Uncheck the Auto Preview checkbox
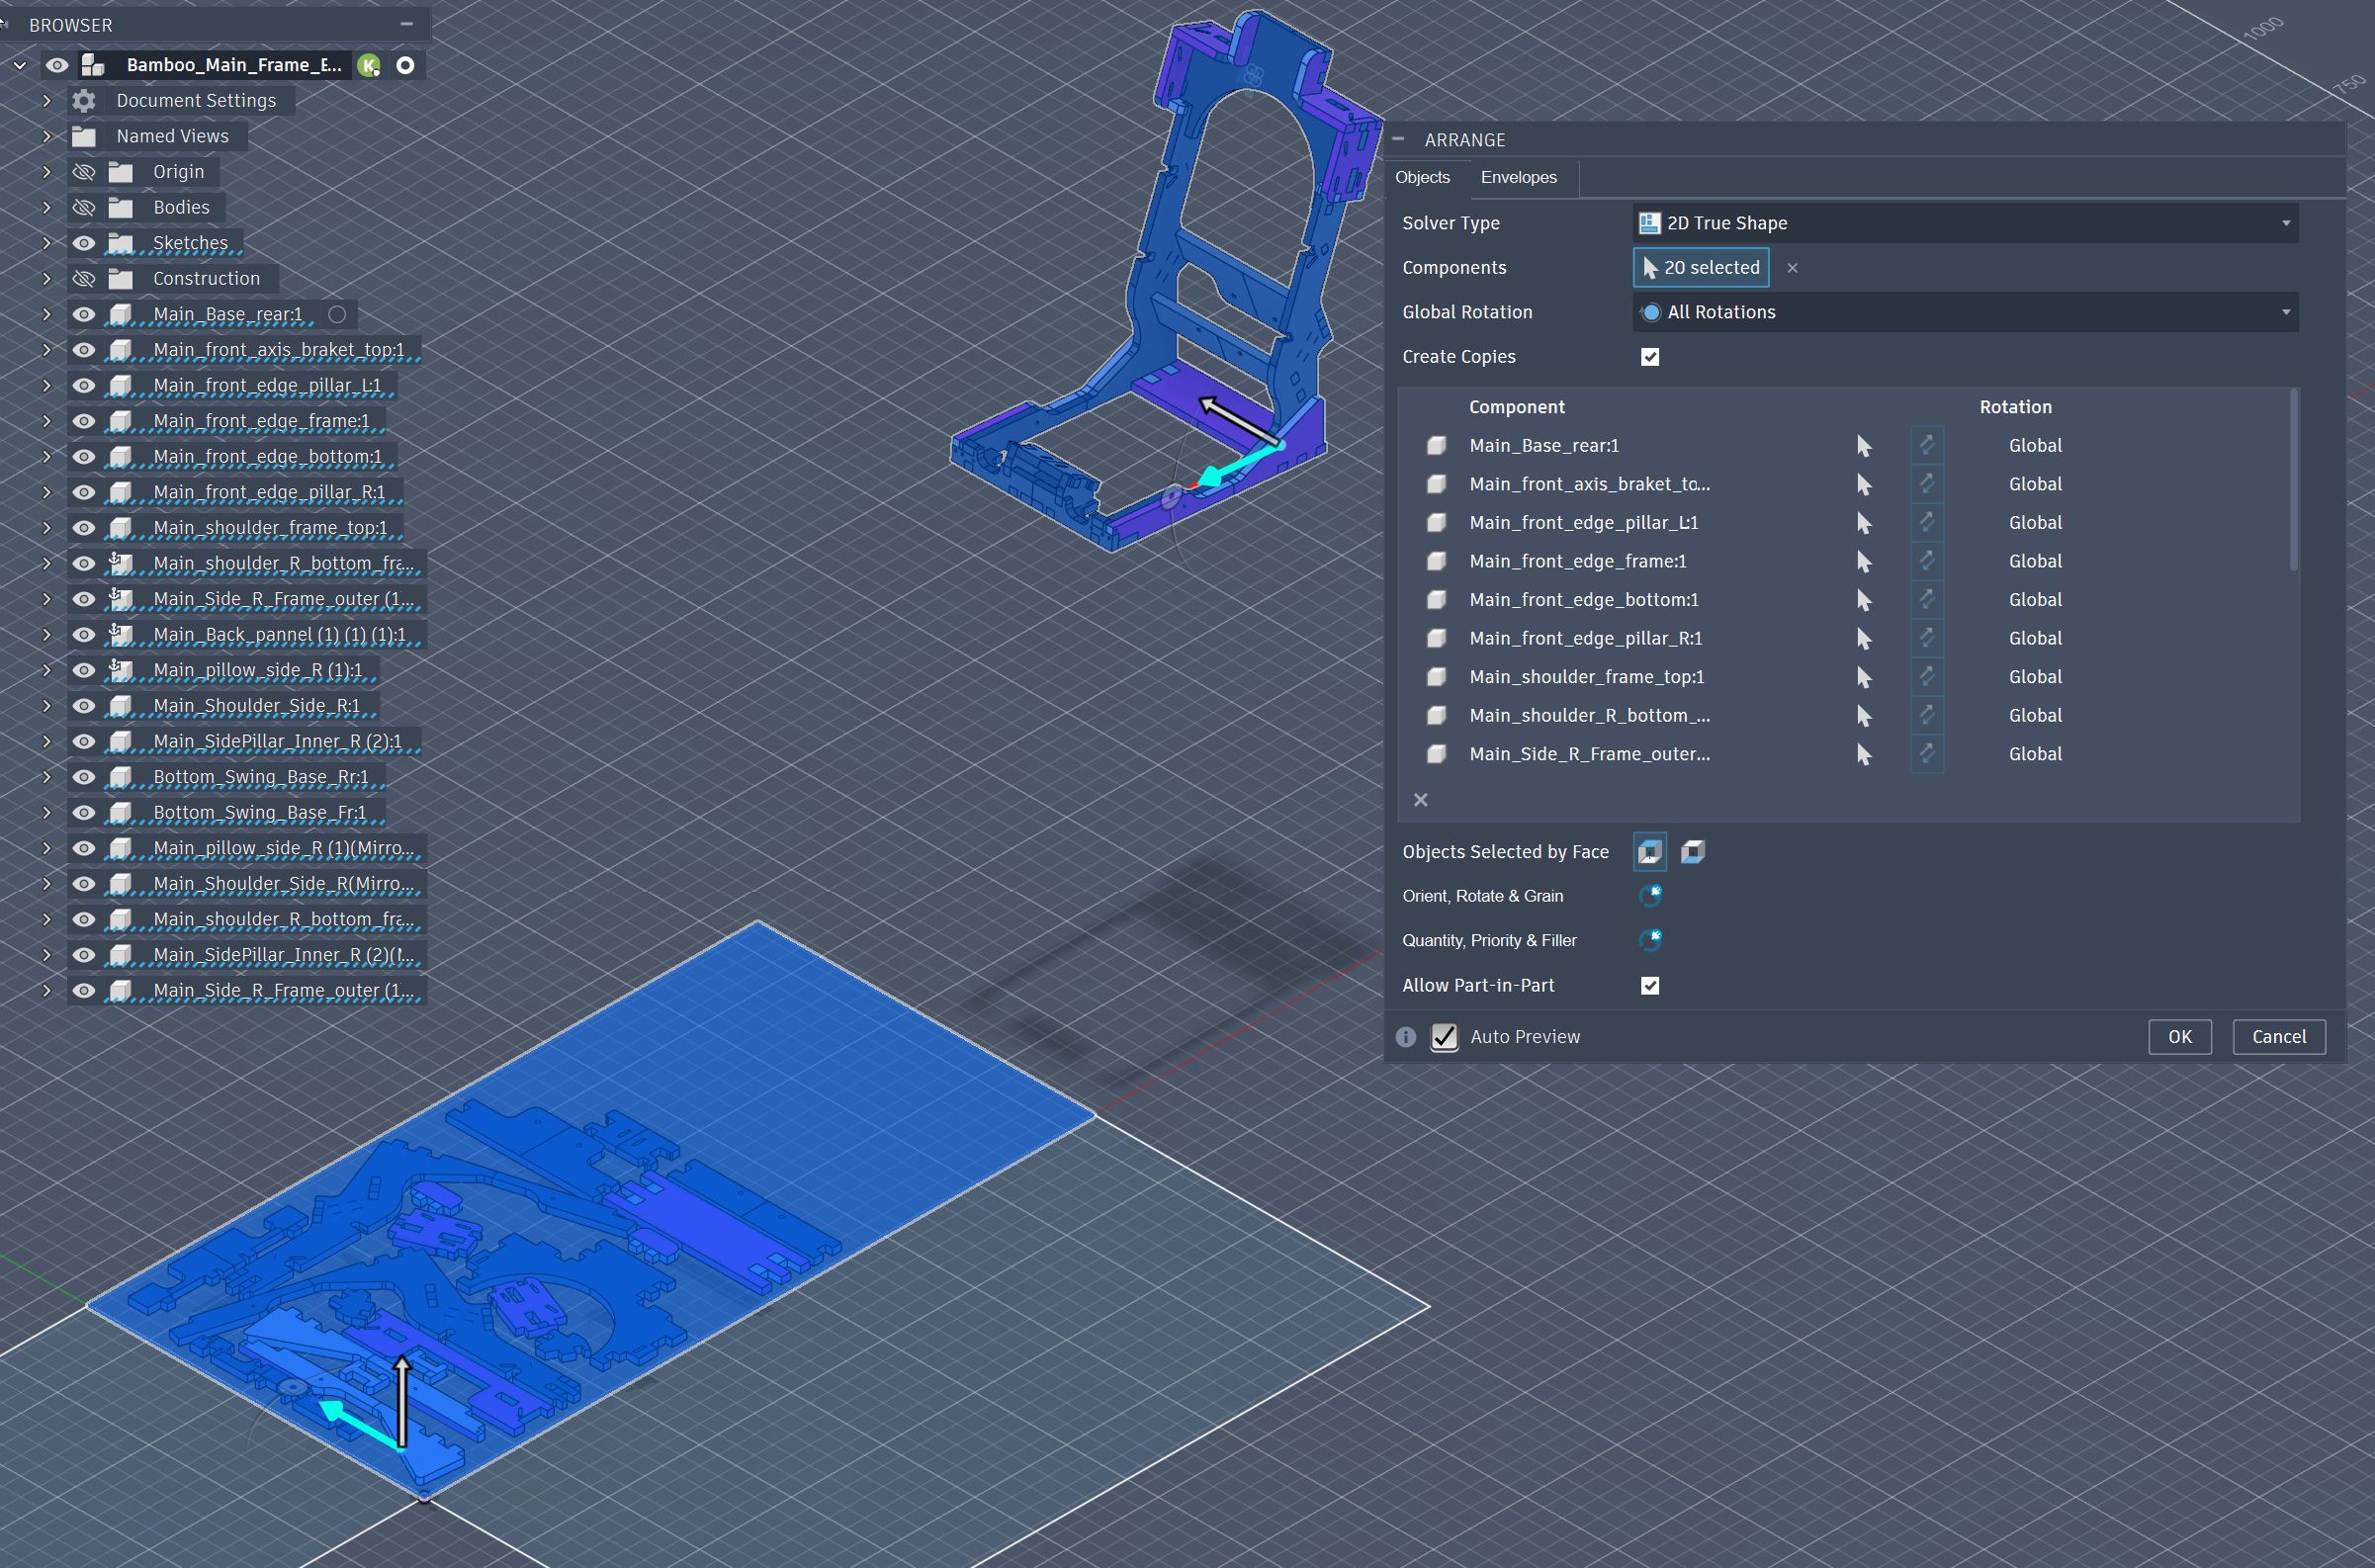Image resolution: width=2375 pixels, height=1568 pixels. [1444, 1037]
